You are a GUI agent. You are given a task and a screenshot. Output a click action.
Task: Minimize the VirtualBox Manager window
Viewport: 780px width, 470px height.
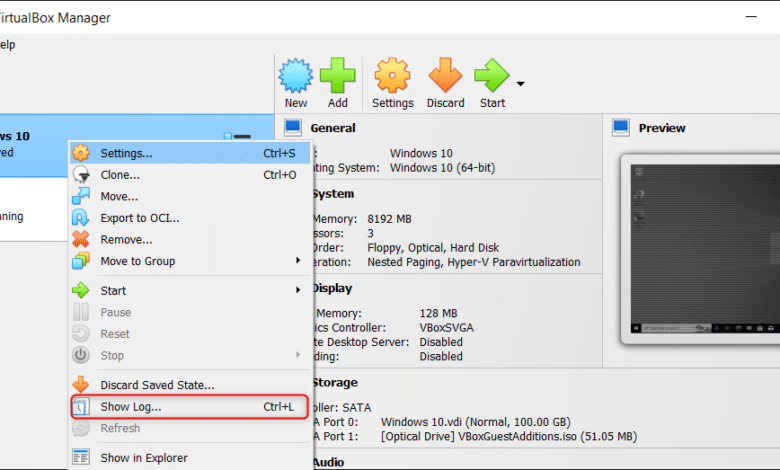(751, 17)
